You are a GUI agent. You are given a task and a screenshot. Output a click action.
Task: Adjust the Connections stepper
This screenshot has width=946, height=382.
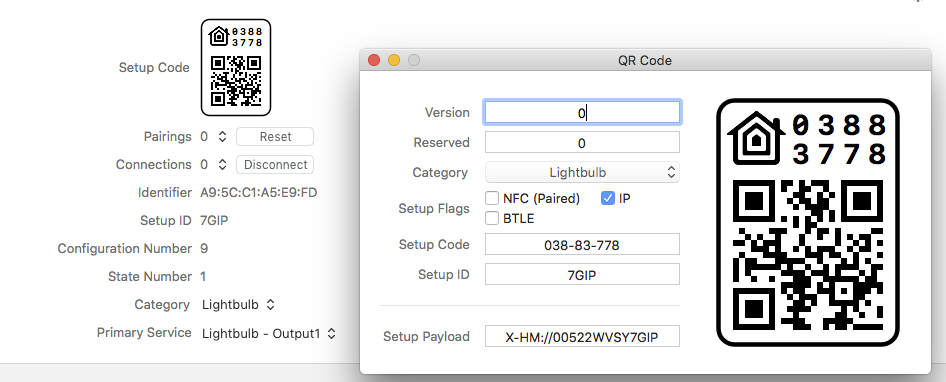click(222, 164)
